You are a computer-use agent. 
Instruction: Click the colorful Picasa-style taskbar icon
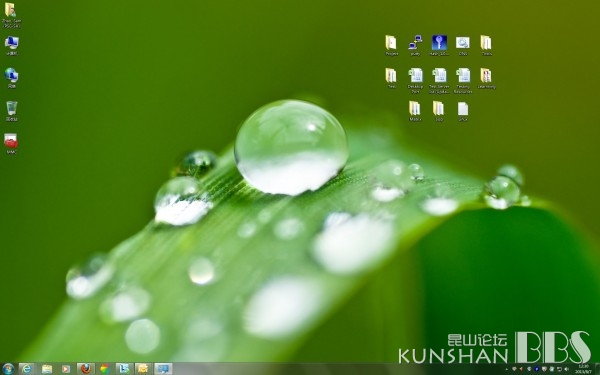pyautogui.click(x=104, y=369)
